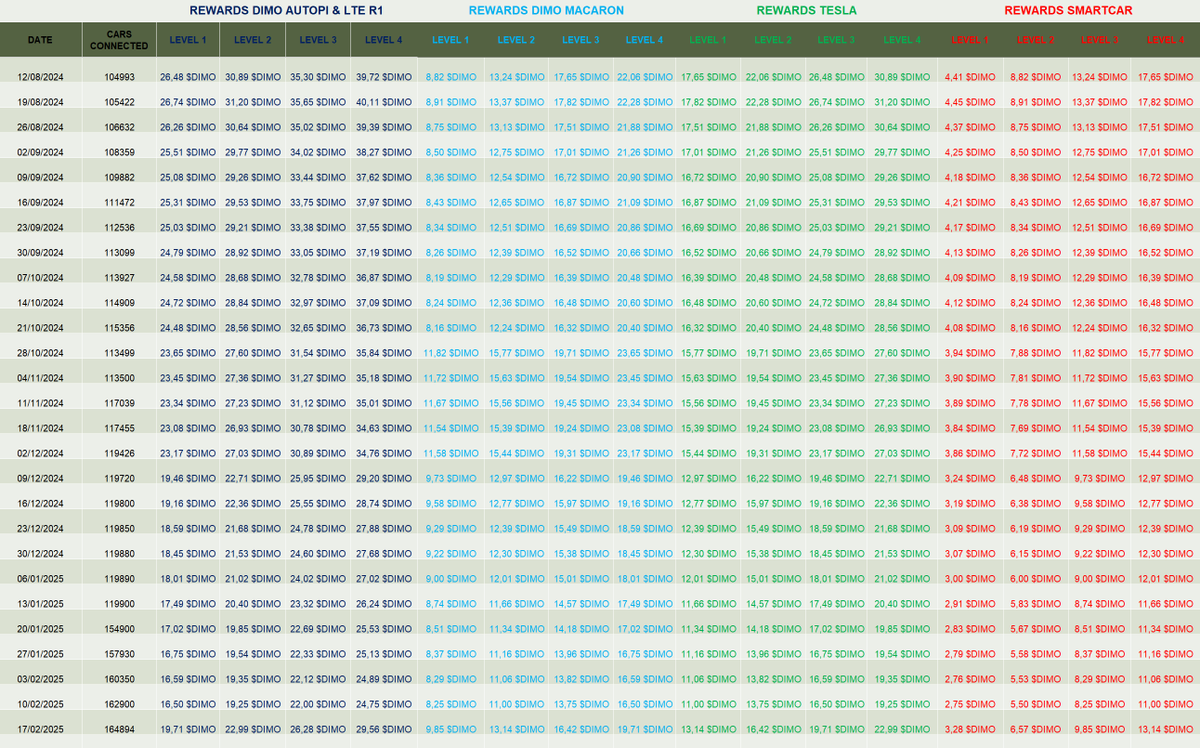Click LEVEL 4 header under Smartcar rewards
This screenshot has height=748, width=1200.
tap(1165, 40)
